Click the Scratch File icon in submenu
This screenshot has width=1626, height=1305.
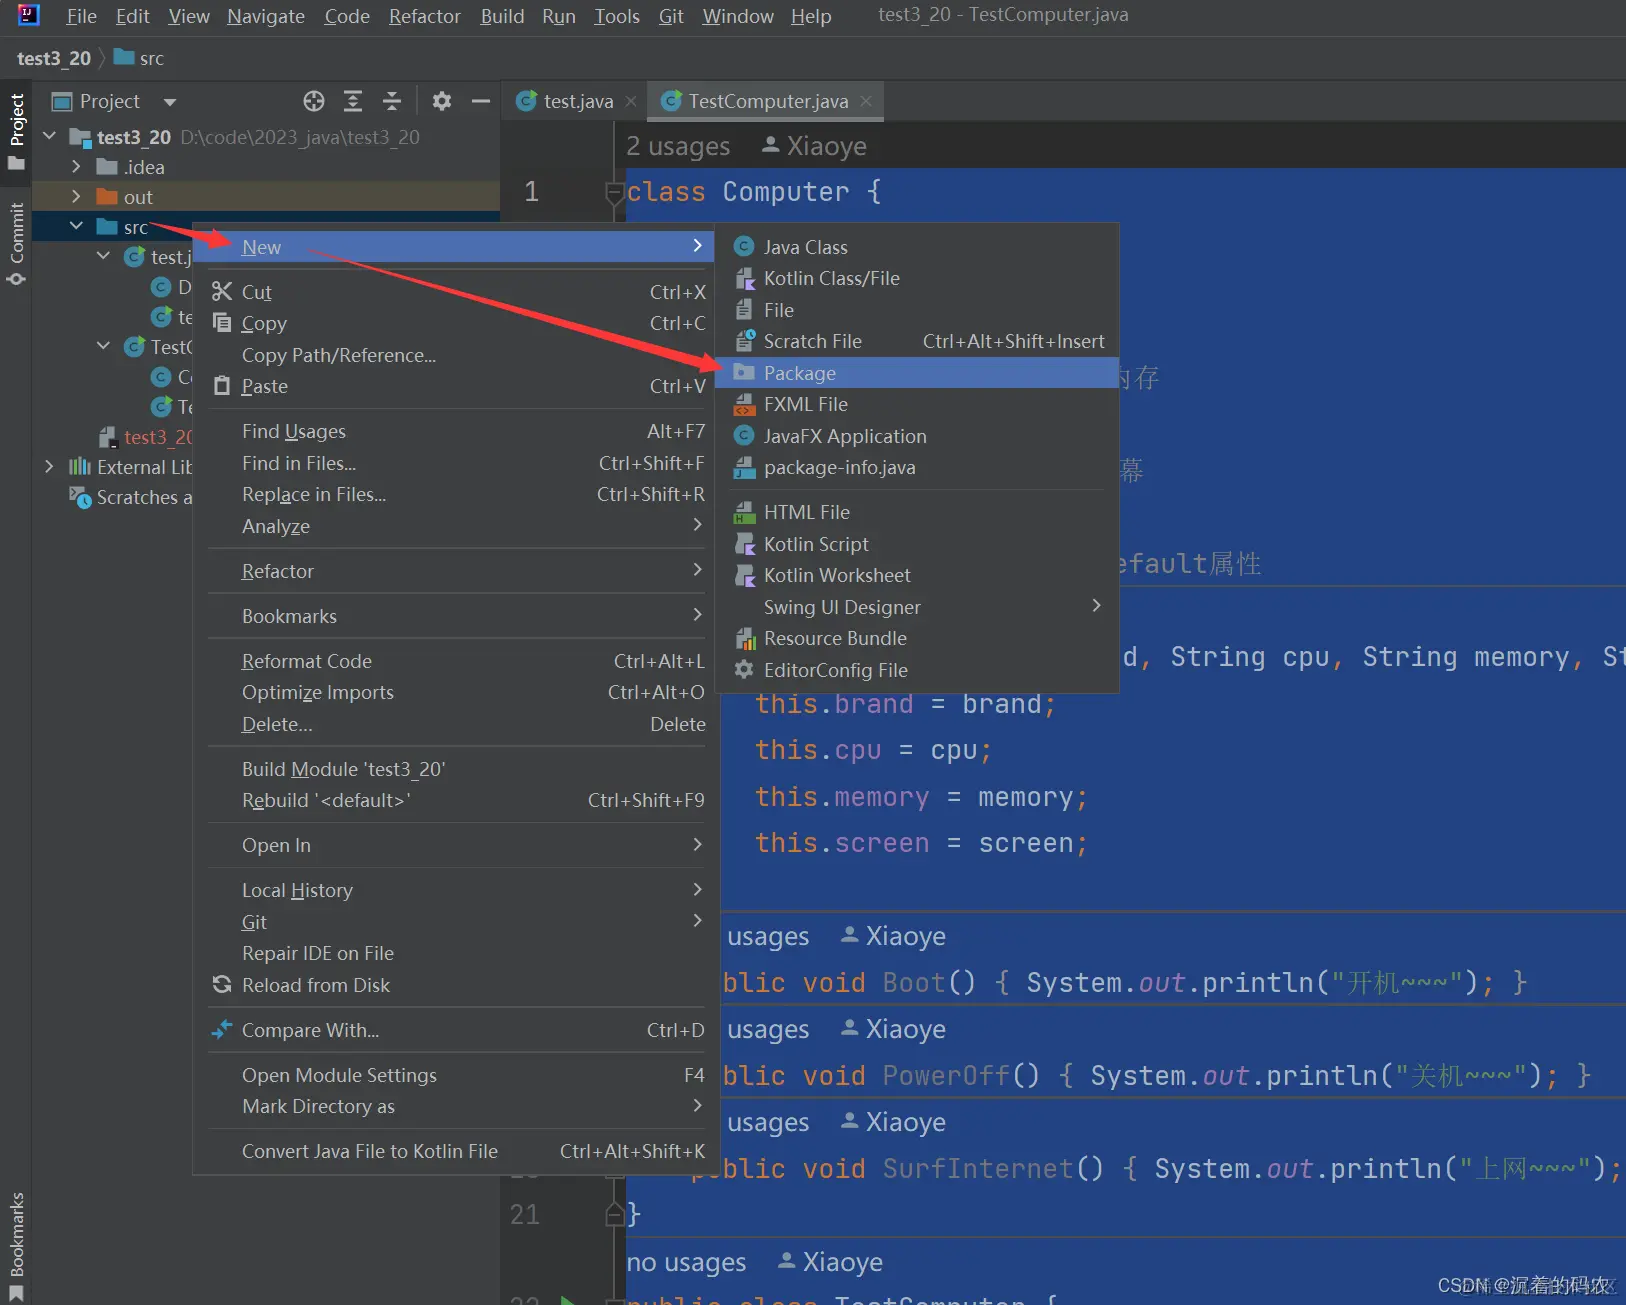click(x=744, y=341)
